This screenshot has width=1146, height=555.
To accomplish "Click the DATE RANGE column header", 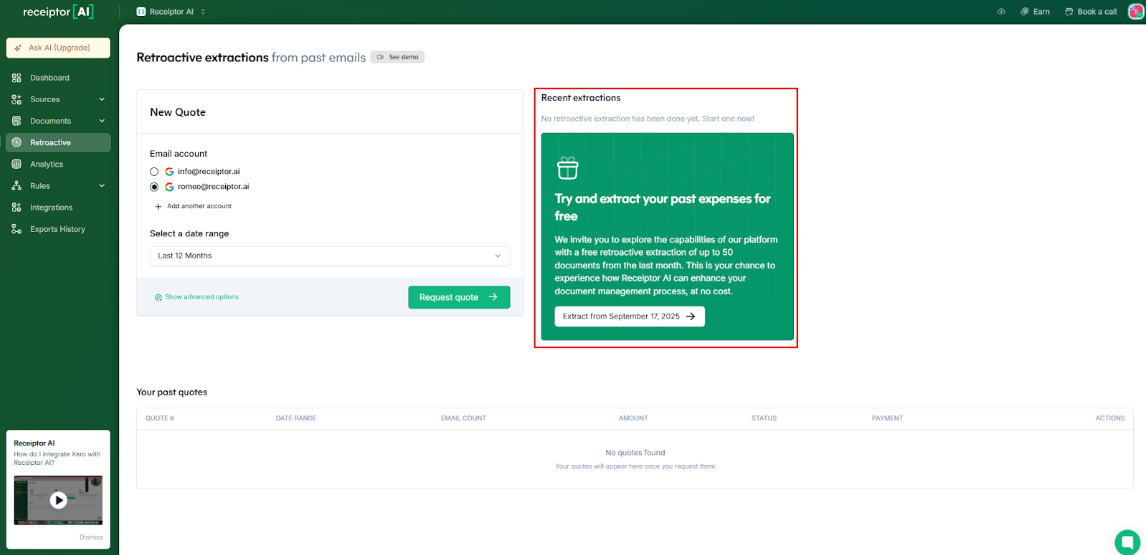I will [296, 418].
